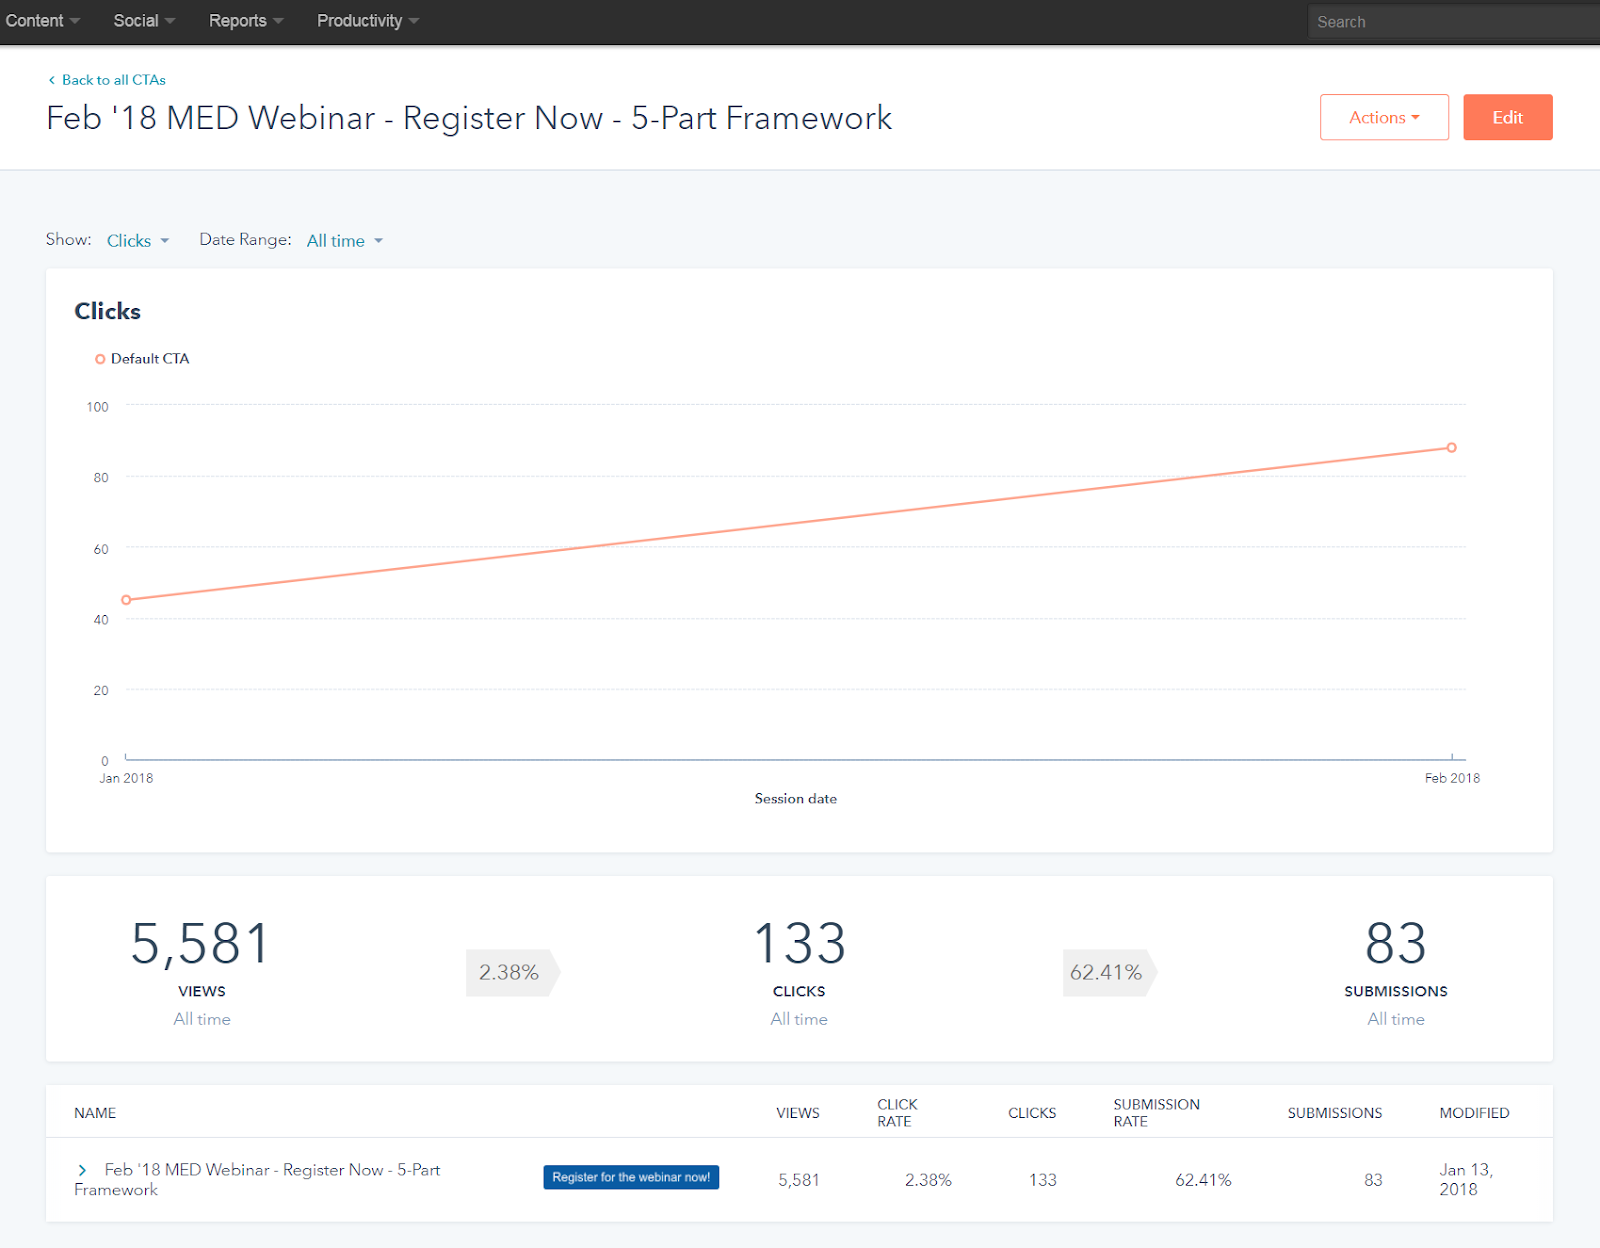Focus the Search input field

(1450, 22)
